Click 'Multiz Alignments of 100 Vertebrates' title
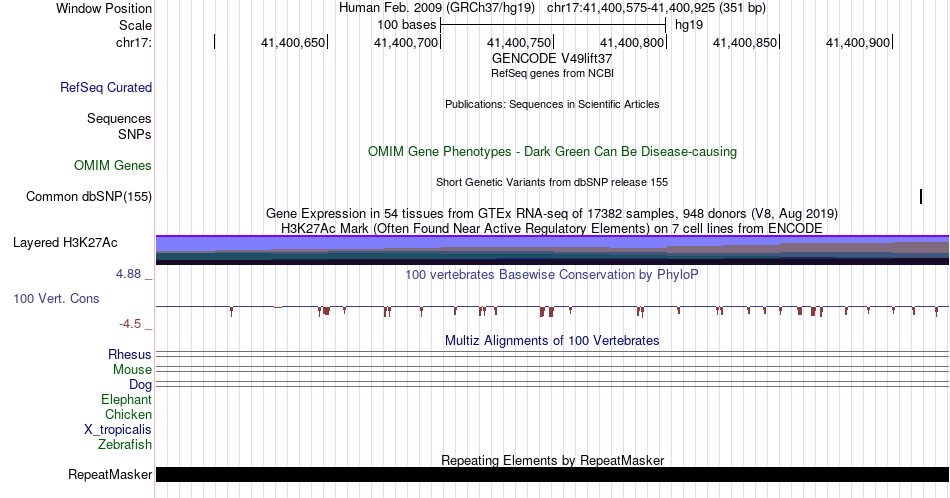The image size is (950, 498). pos(552,340)
